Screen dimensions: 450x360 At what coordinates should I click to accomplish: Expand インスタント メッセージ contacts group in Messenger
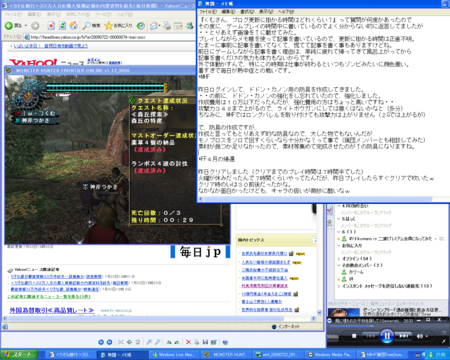point(339,286)
